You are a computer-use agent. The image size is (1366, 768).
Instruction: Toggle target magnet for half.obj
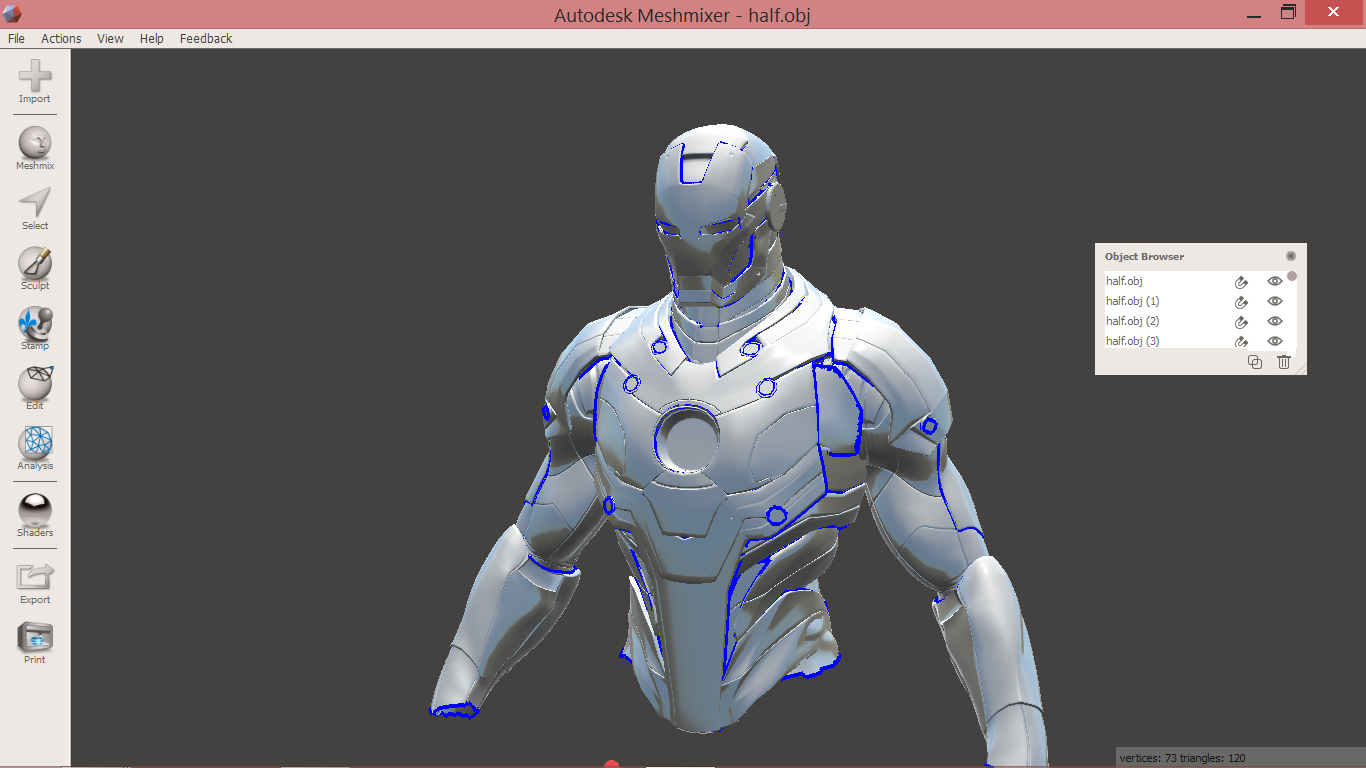(x=1241, y=281)
